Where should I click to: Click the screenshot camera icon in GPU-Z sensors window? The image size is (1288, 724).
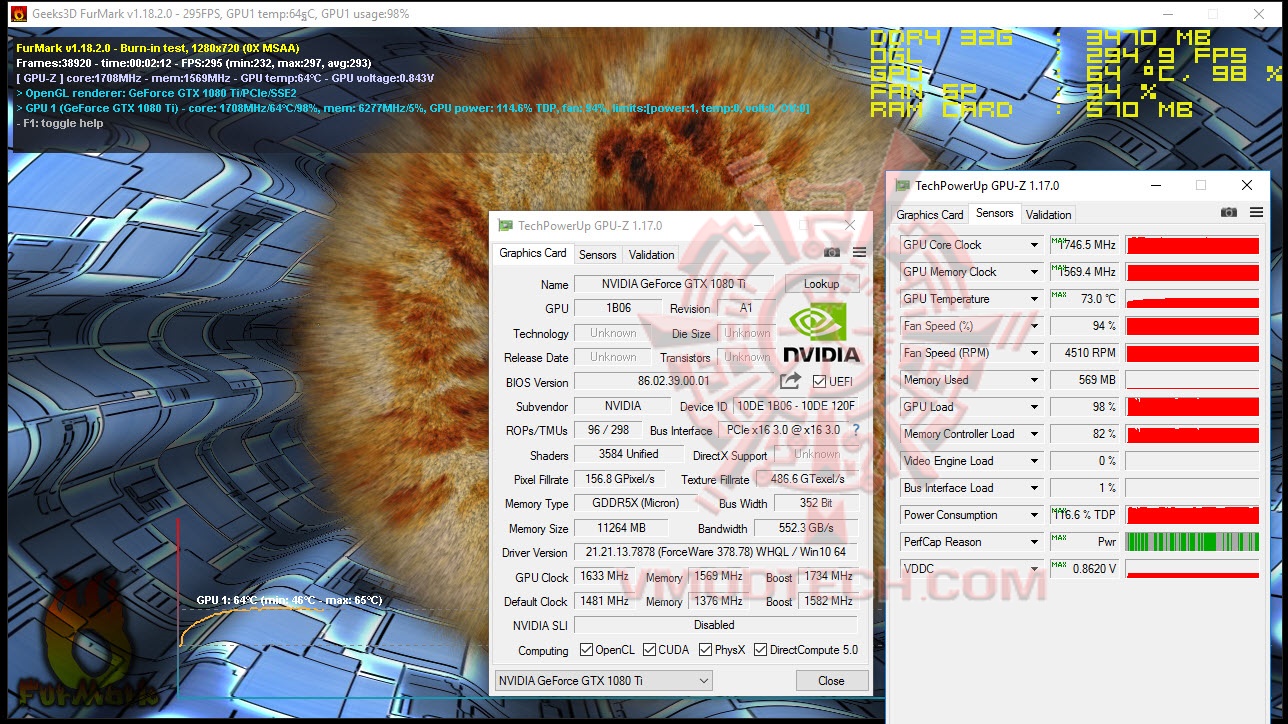tap(1229, 213)
